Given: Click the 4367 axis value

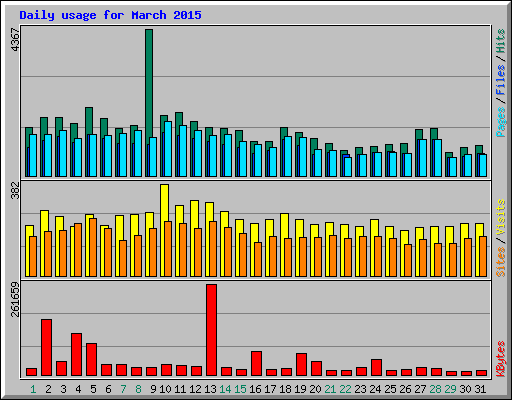Looking at the screenshot, I should [x=15, y=40].
